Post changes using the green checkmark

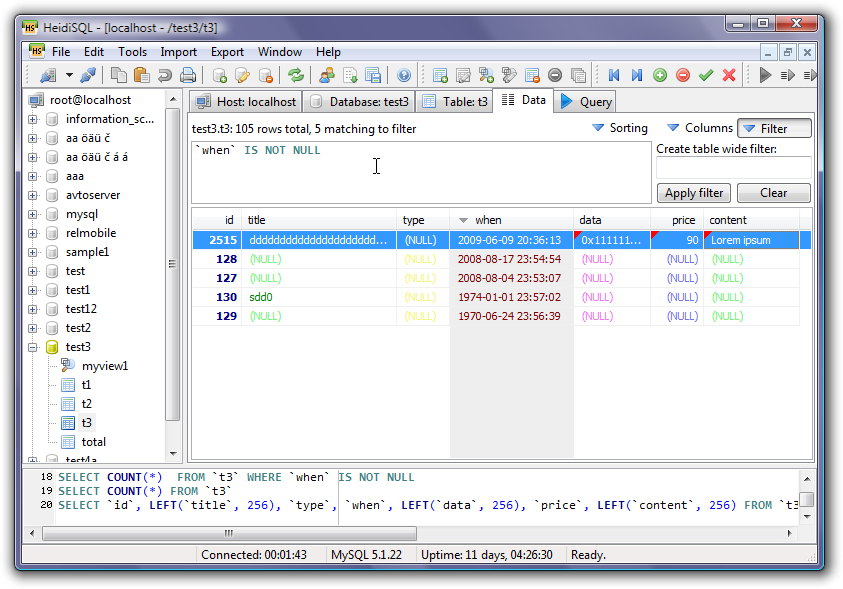pos(706,74)
